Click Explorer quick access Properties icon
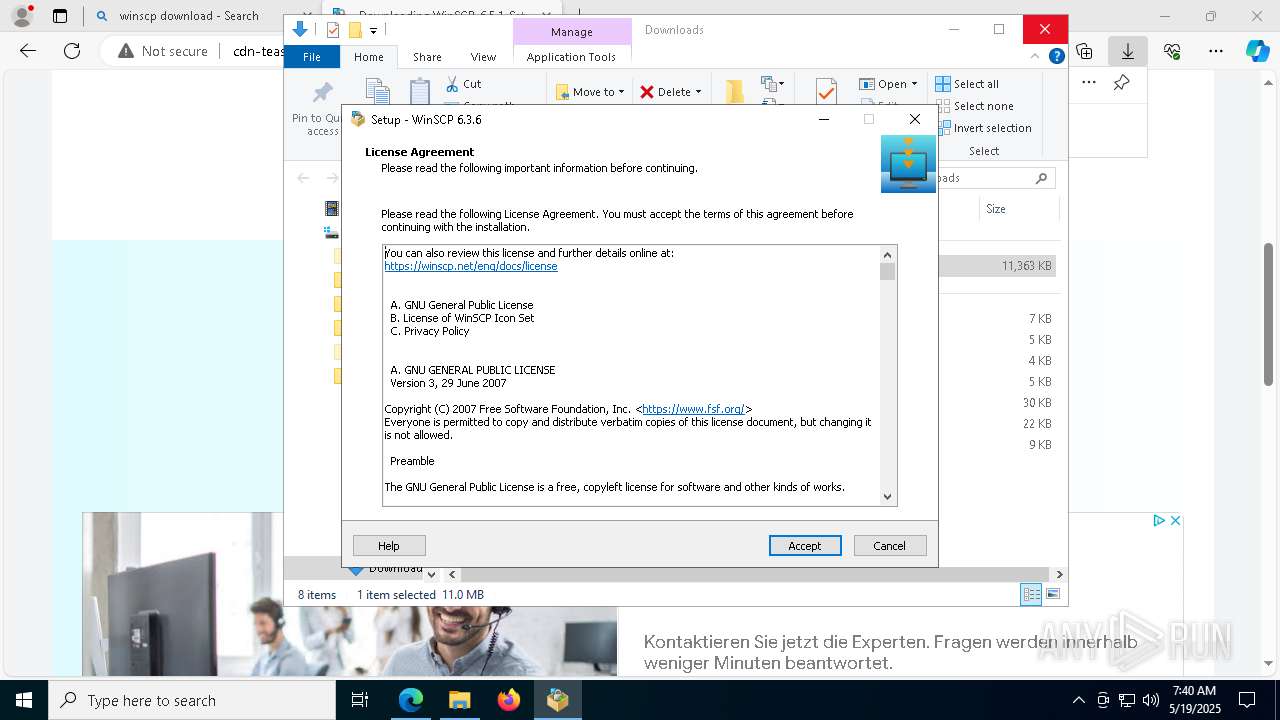1280x720 pixels. 333,30
